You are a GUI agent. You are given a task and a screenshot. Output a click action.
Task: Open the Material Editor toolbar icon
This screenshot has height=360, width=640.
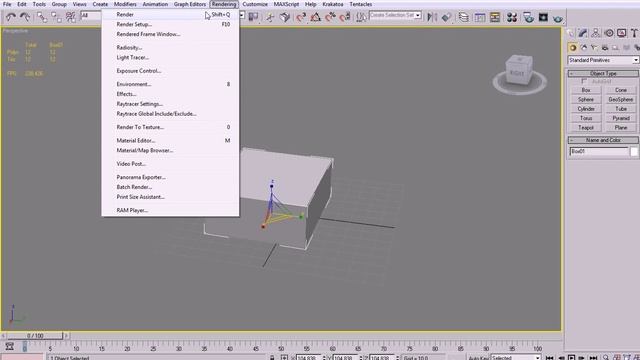(512, 17)
